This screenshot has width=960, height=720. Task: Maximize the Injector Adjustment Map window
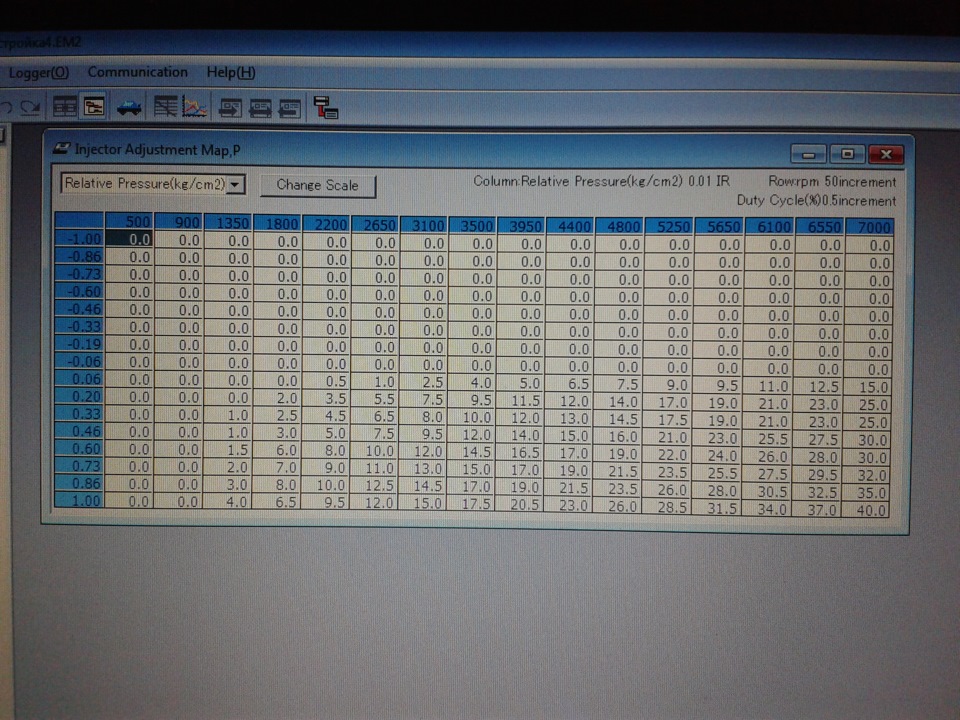point(847,154)
